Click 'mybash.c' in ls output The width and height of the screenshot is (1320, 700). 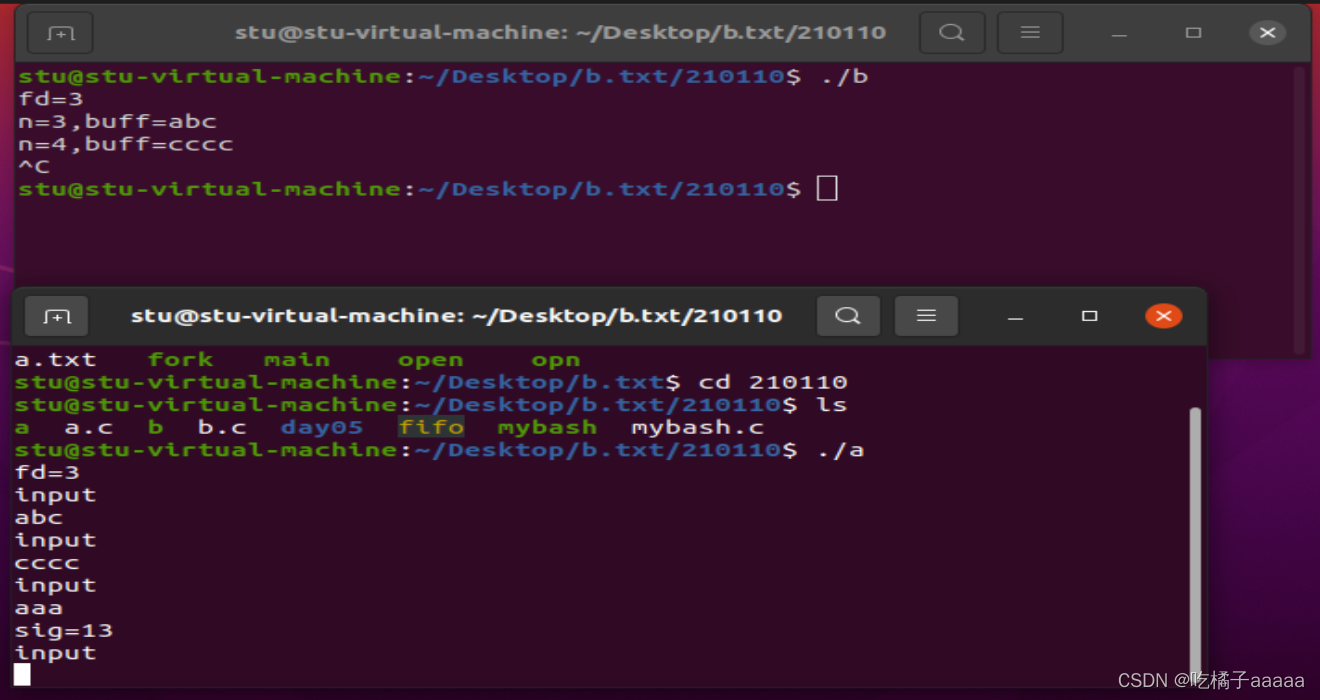pos(697,428)
